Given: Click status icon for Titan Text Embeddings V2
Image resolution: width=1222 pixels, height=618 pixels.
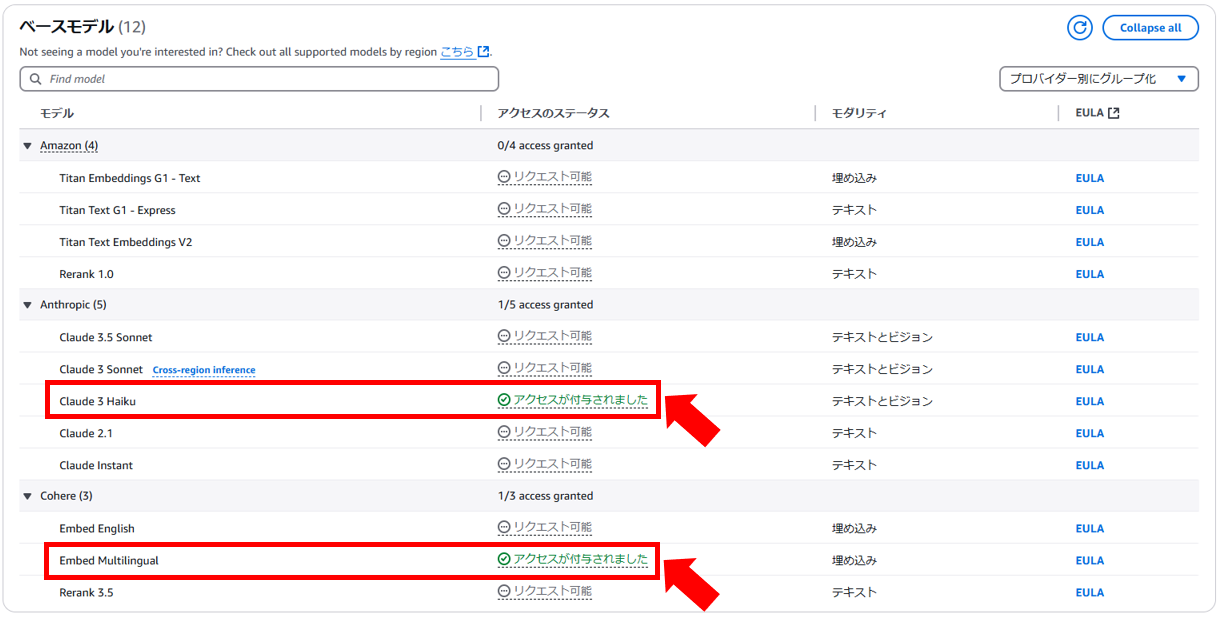Looking at the screenshot, I should pos(504,241).
